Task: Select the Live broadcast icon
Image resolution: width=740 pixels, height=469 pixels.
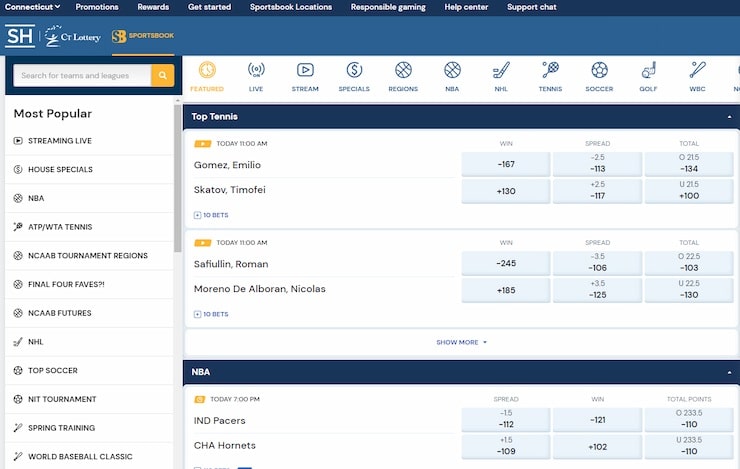Action: (x=256, y=70)
